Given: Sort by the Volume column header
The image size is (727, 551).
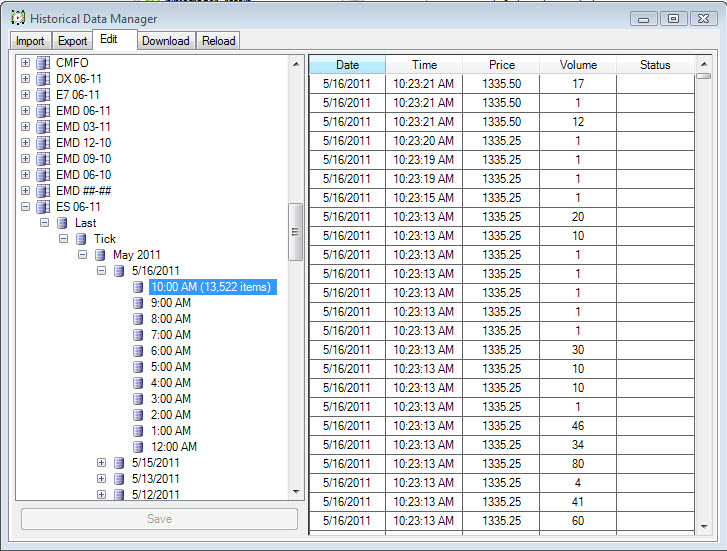Looking at the screenshot, I should (x=578, y=65).
